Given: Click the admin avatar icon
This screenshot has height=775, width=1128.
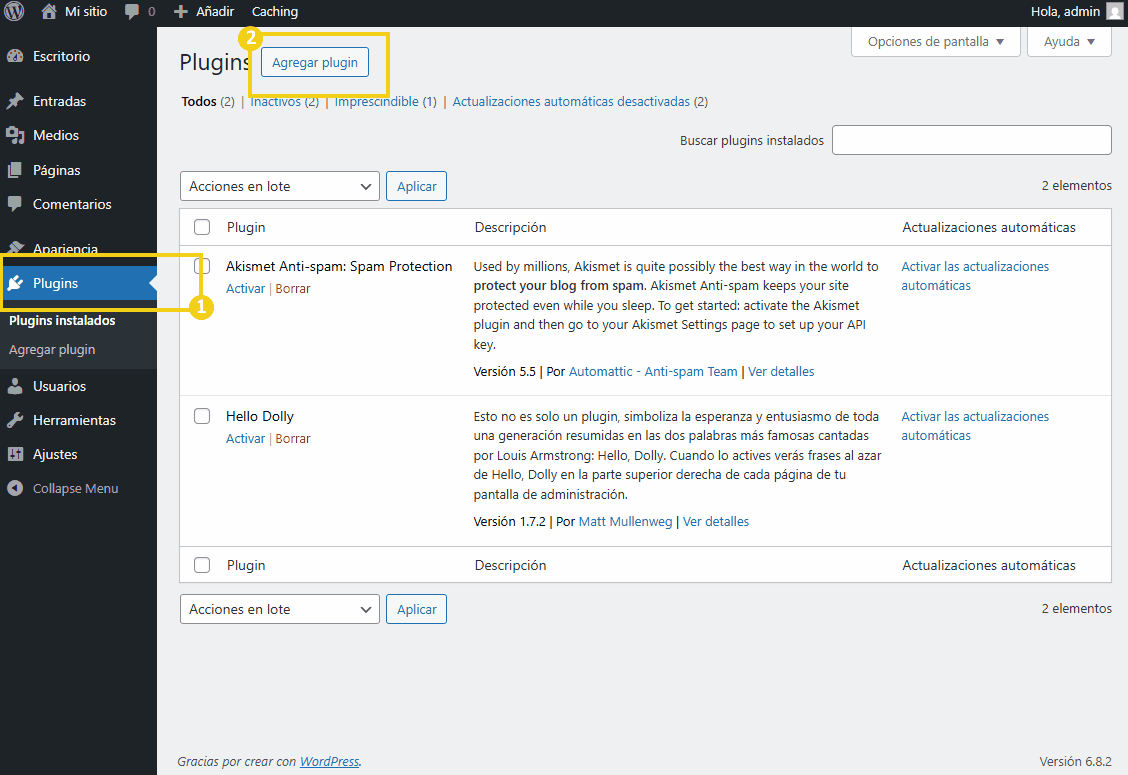Looking at the screenshot, I should coord(1114,12).
